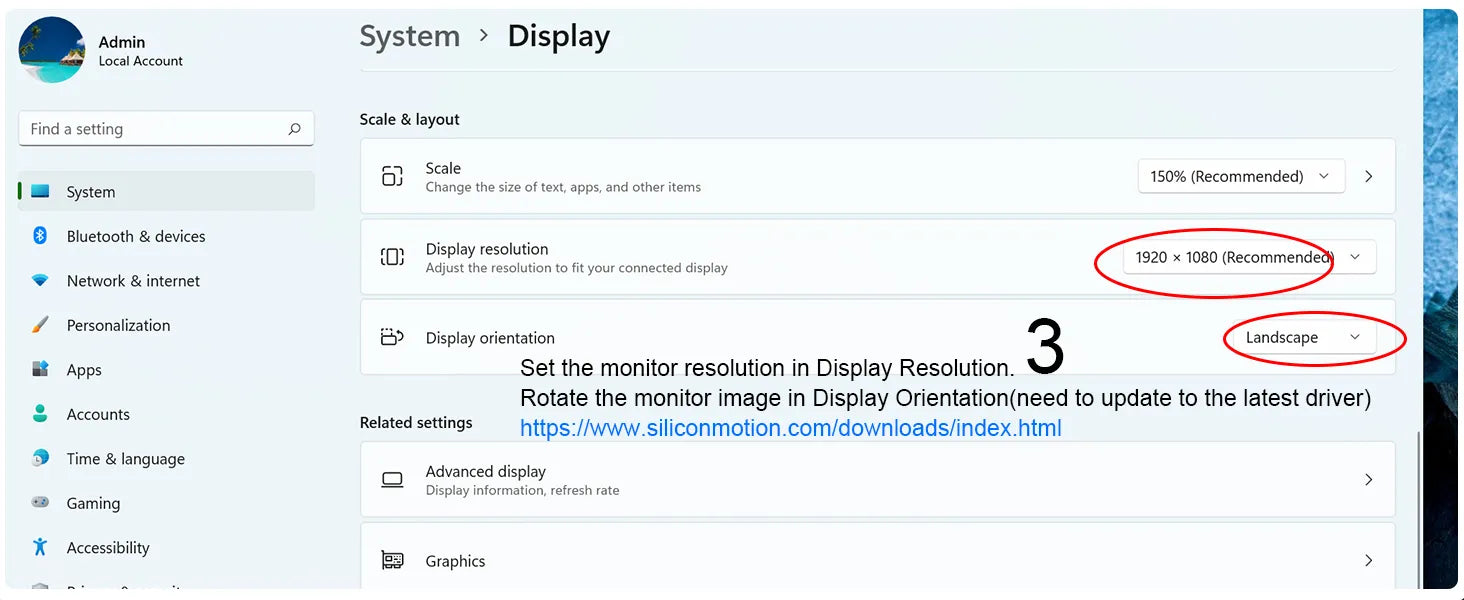Click the Apps icon in sidebar
Image resolution: width=1464 pixels, height=600 pixels.
[x=40, y=370]
